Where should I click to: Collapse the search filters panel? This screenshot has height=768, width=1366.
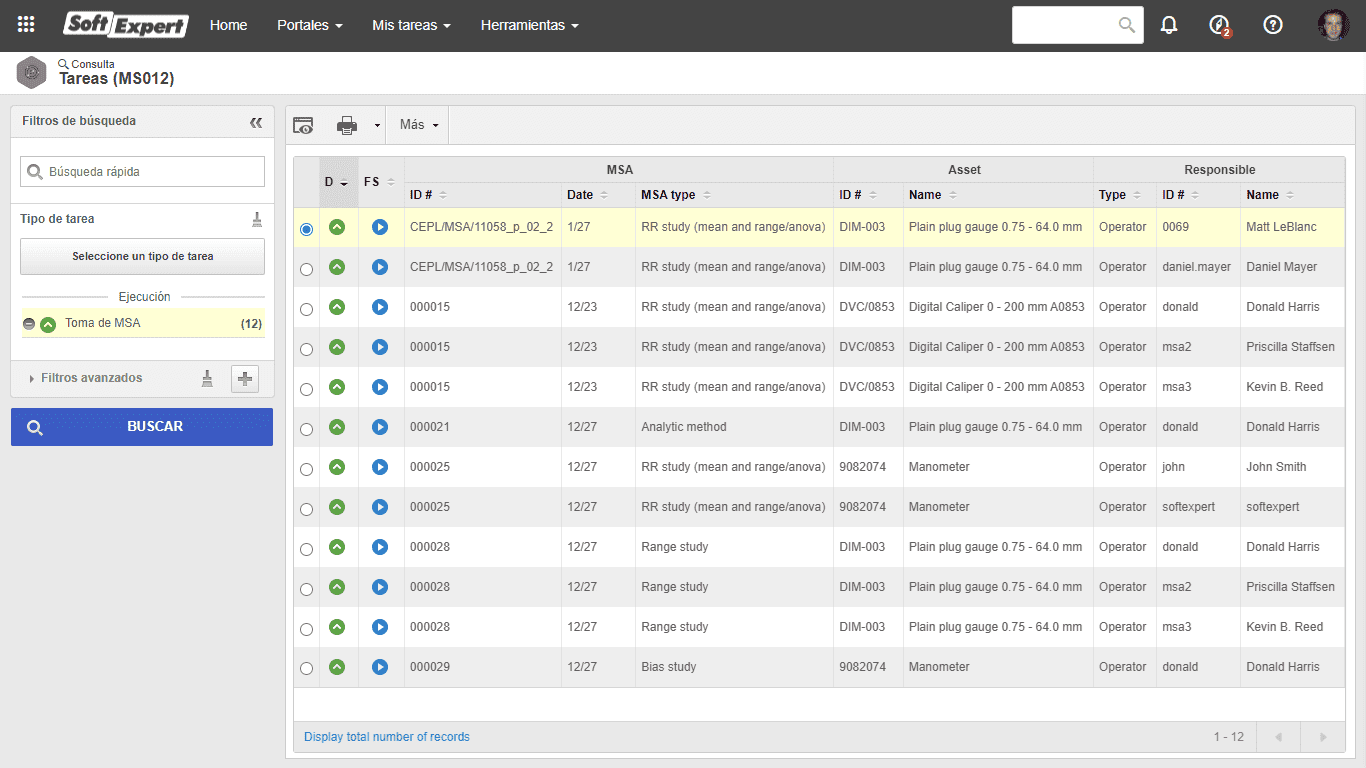[x=256, y=122]
